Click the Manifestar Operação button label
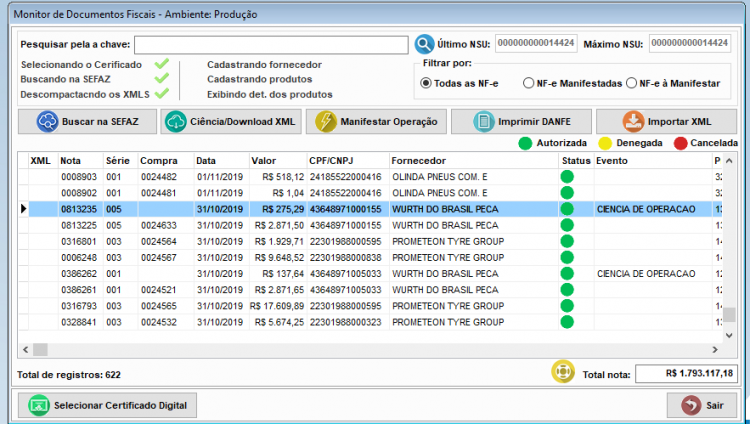 point(389,122)
